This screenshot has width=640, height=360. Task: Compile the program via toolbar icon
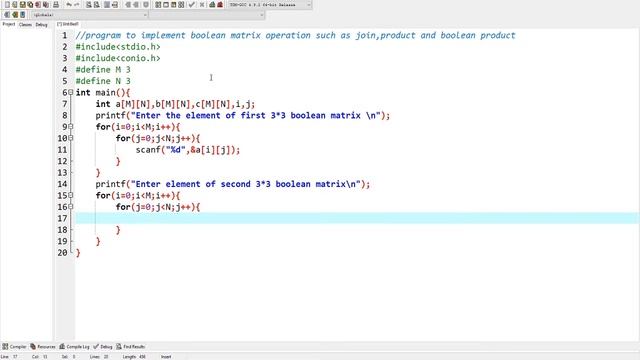pyautogui.click(x=158, y=4)
